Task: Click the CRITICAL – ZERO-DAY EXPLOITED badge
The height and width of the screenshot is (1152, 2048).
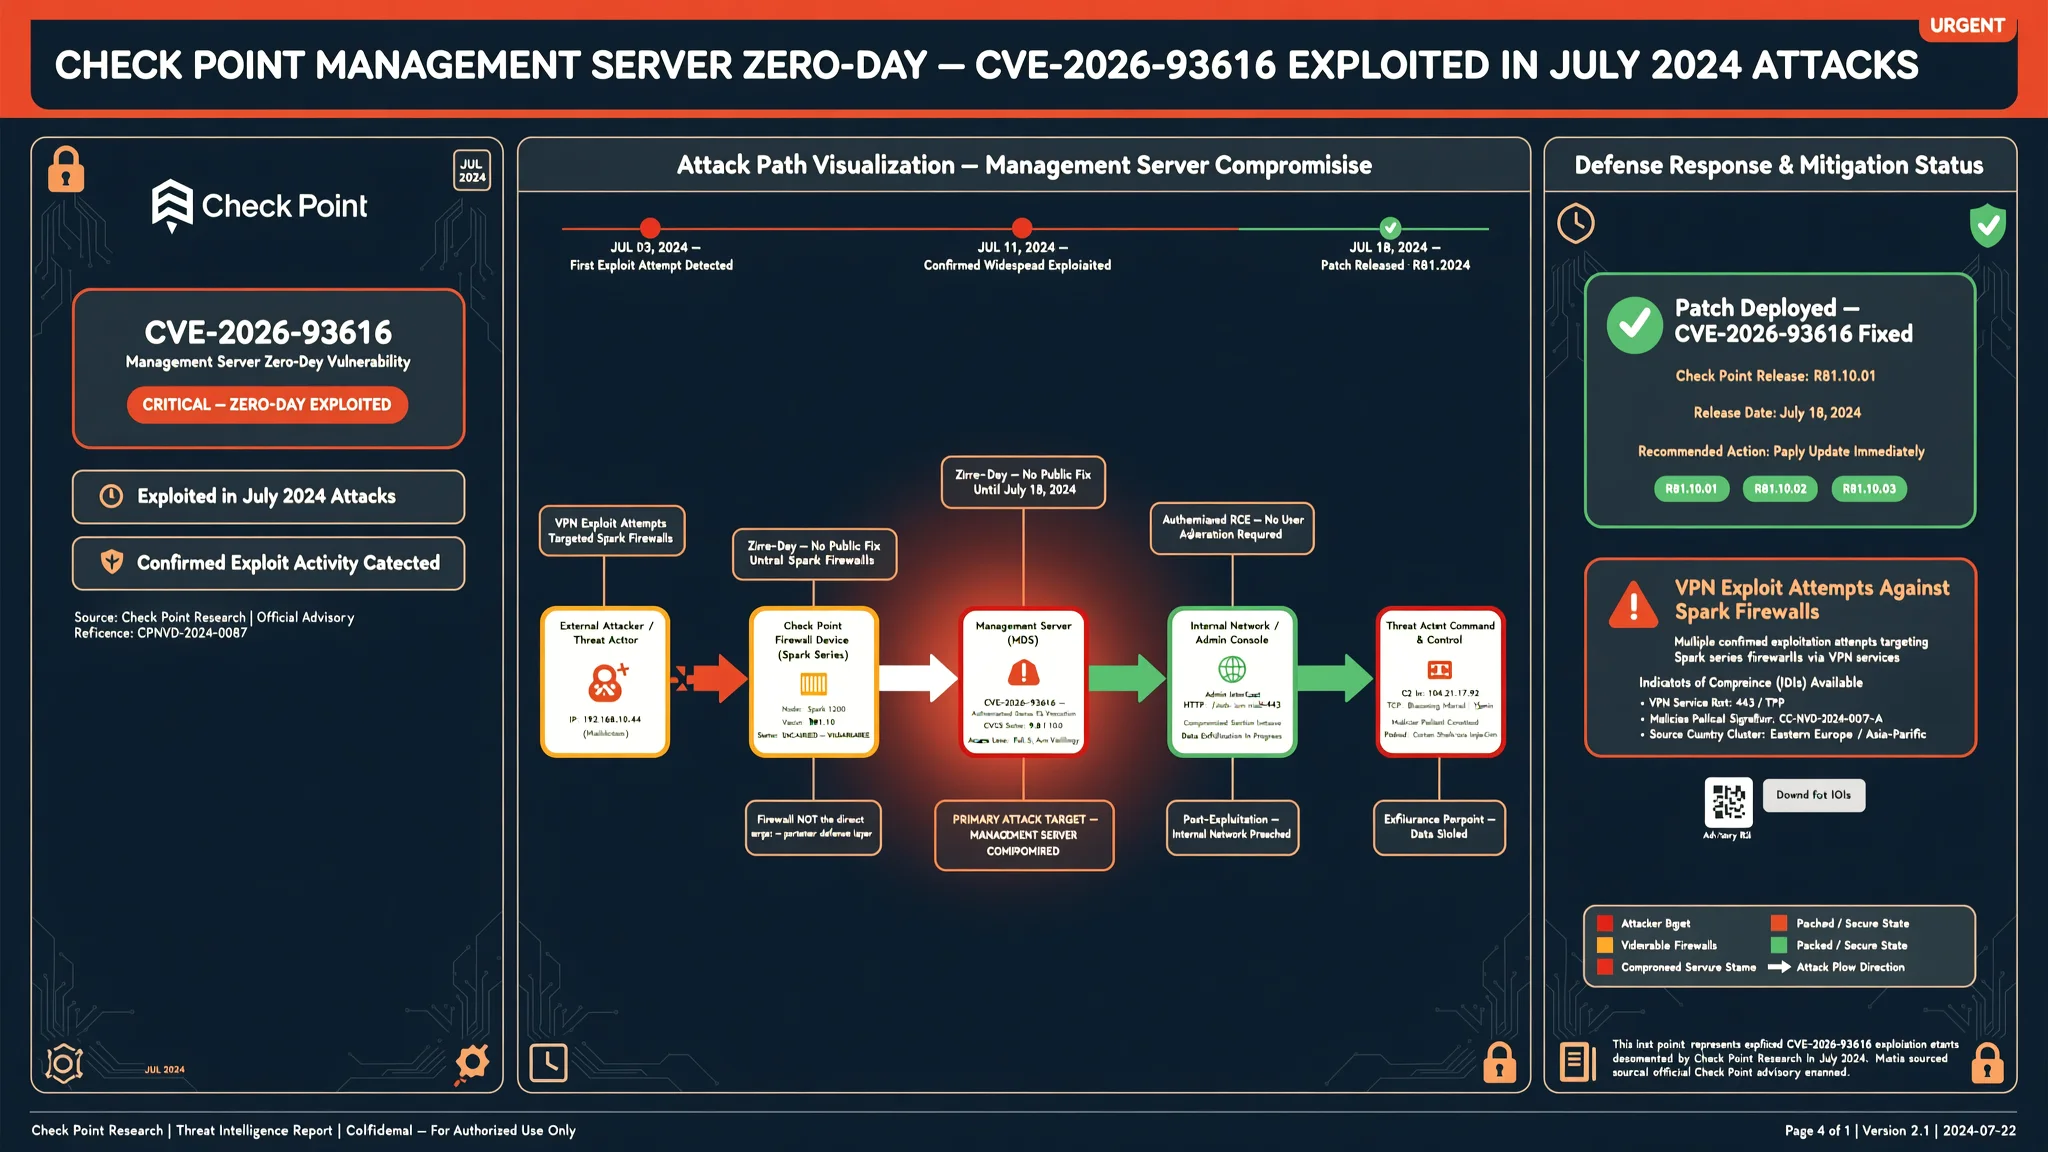Action: [x=267, y=405]
